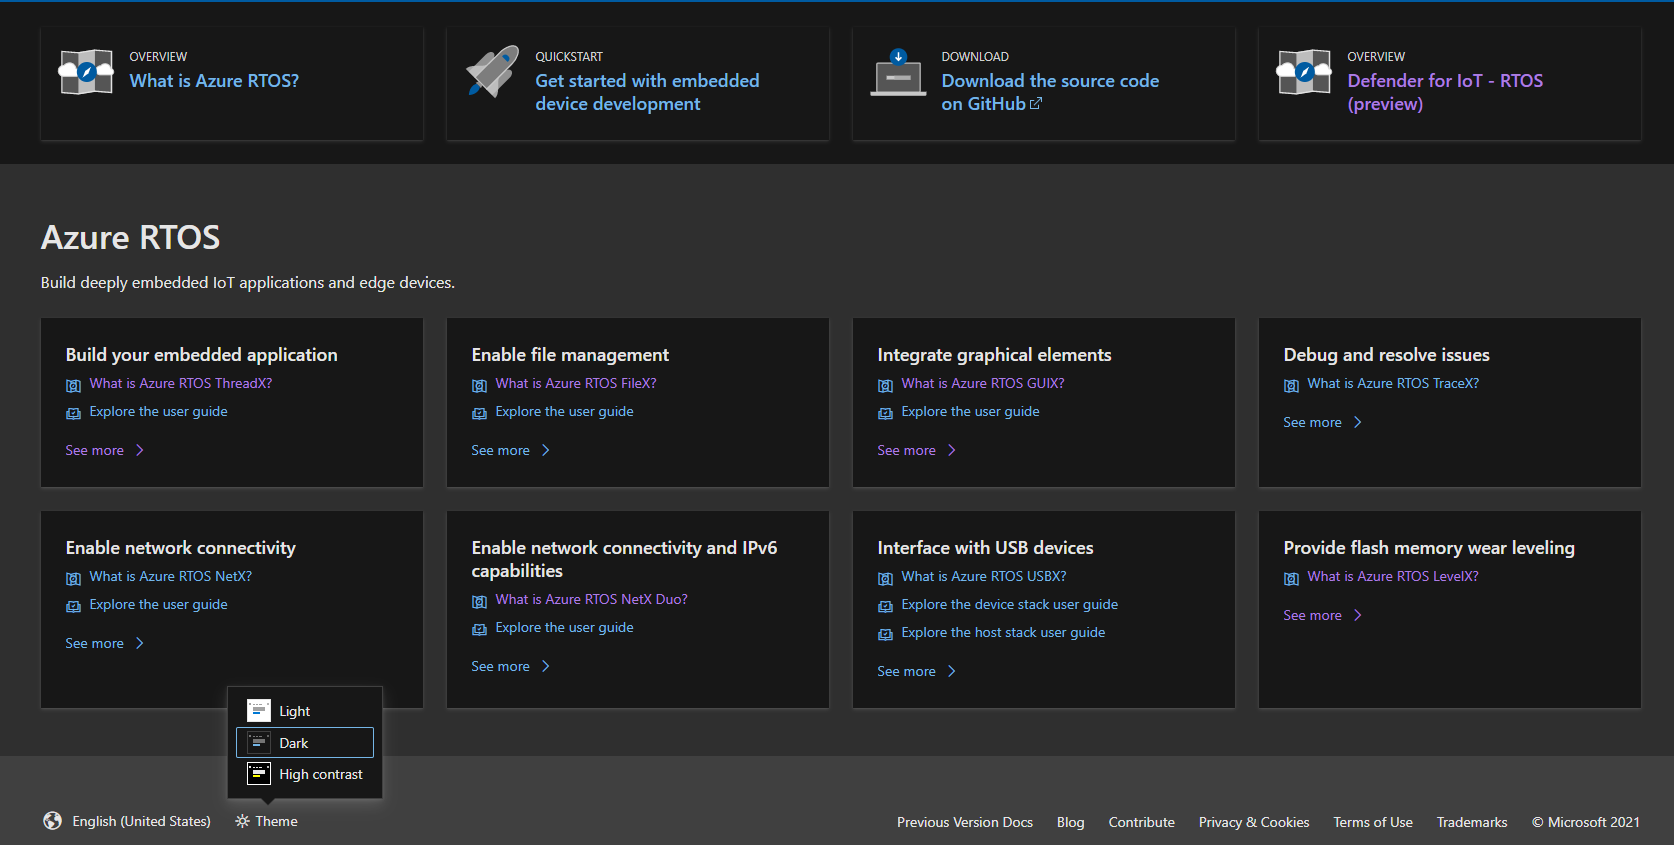Click the Dark theme swatch icon
The height and width of the screenshot is (845, 1674).
(x=259, y=743)
